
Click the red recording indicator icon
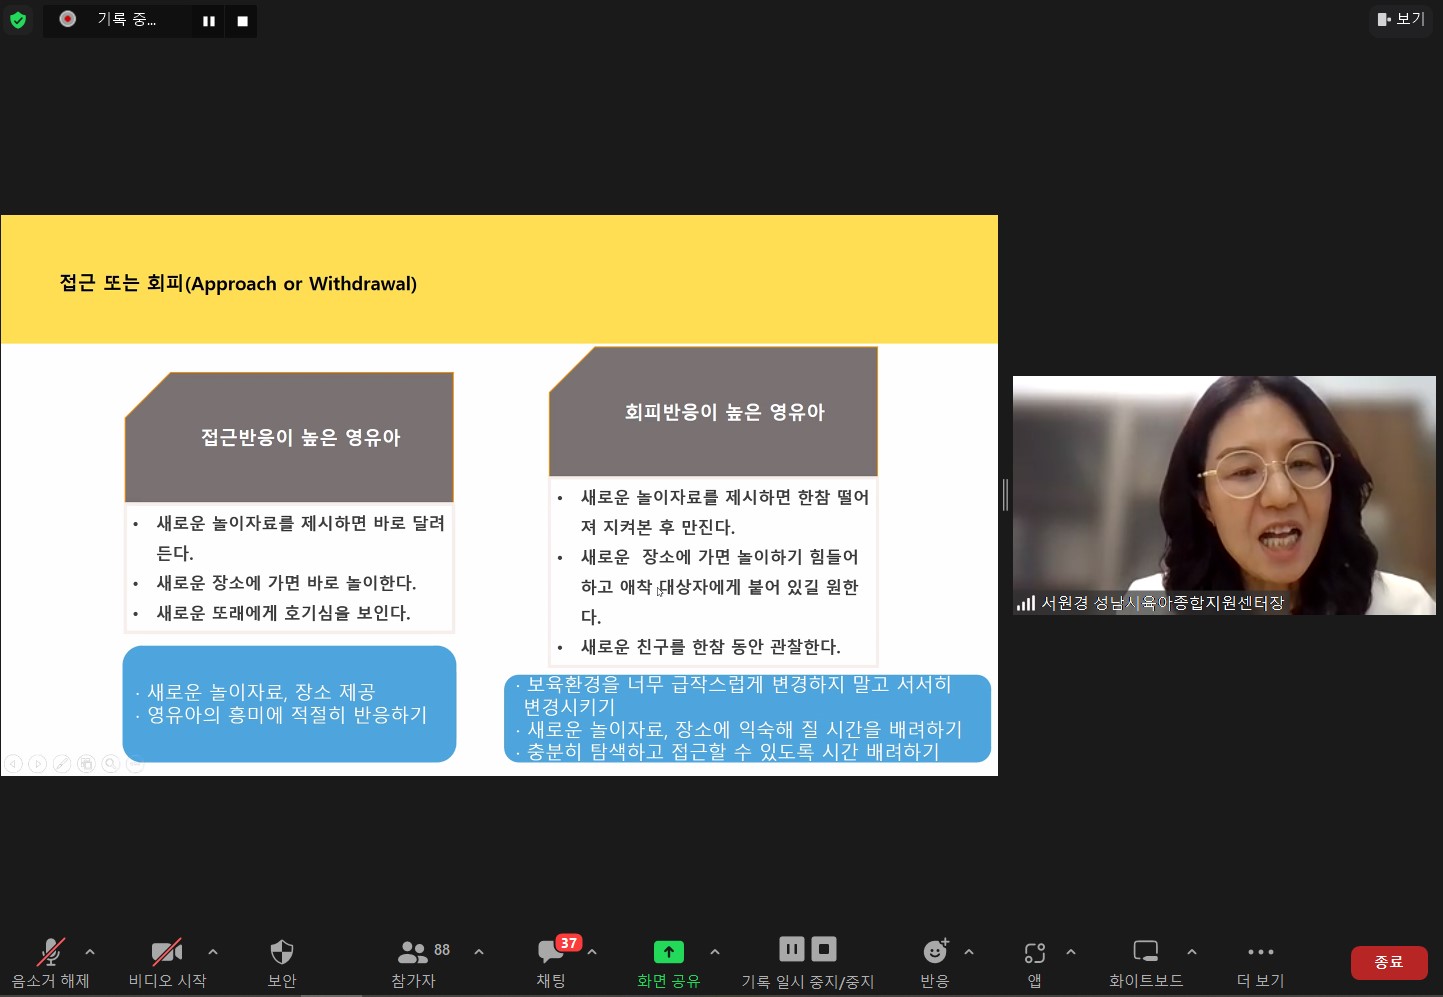click(68, 19)
